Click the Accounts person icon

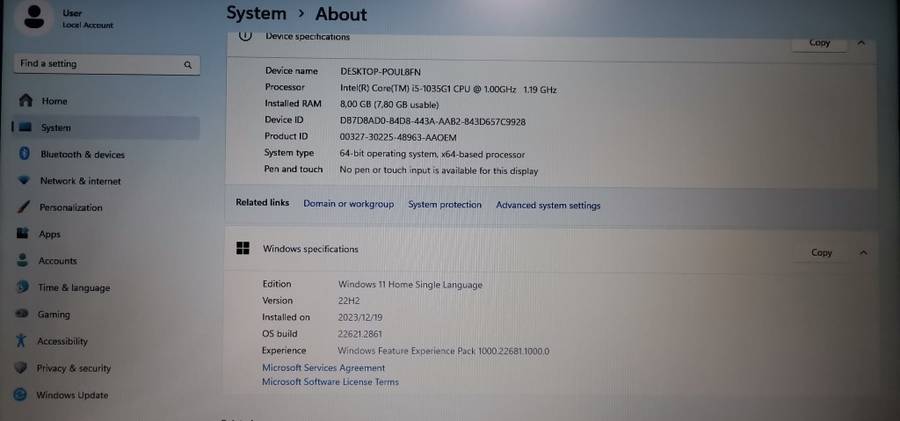(21, 261)
